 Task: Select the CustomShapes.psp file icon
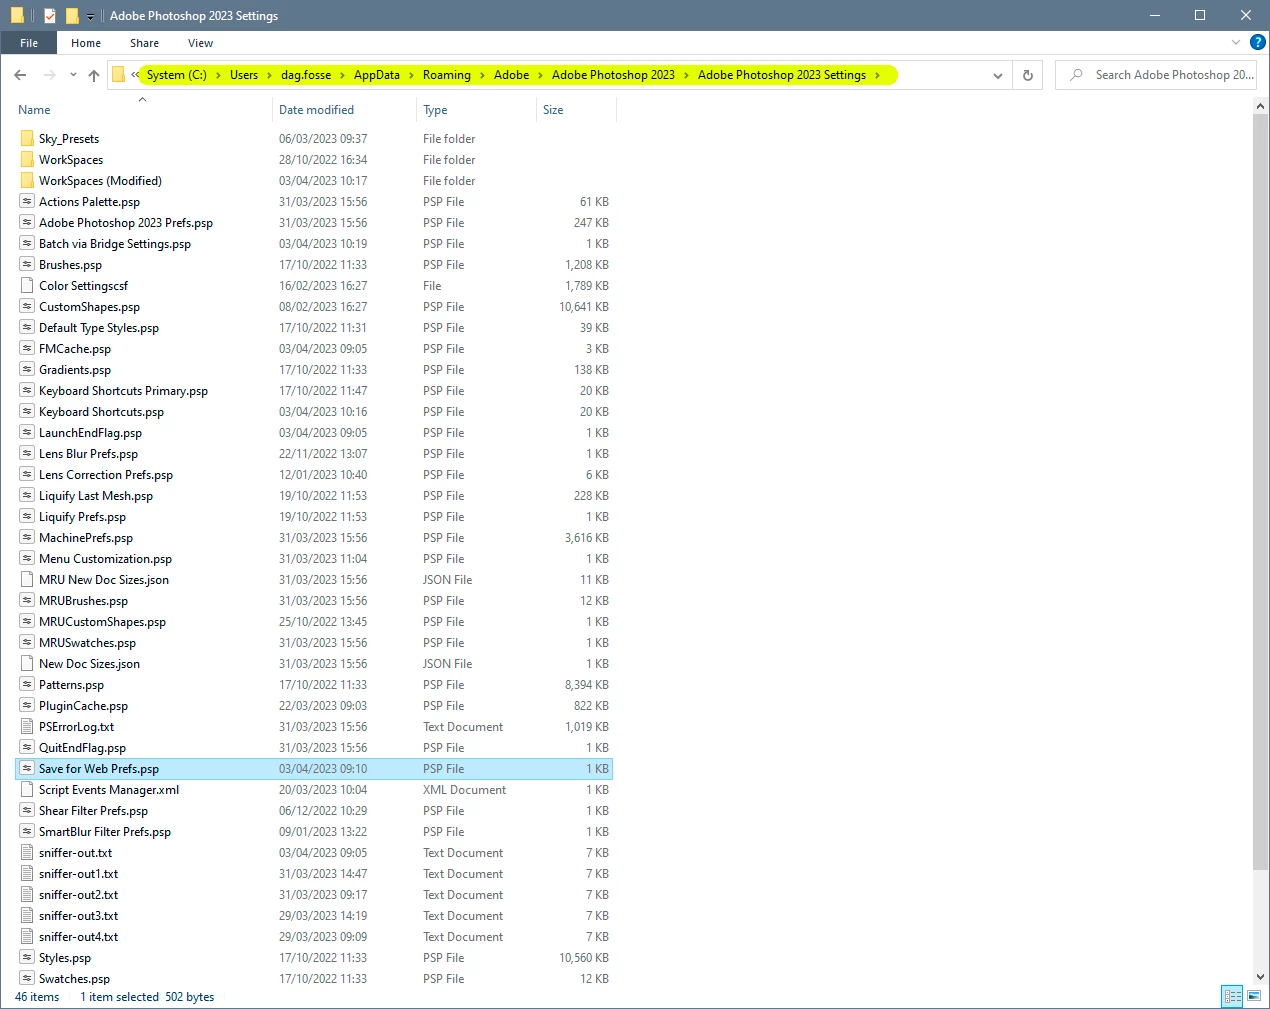27,306
